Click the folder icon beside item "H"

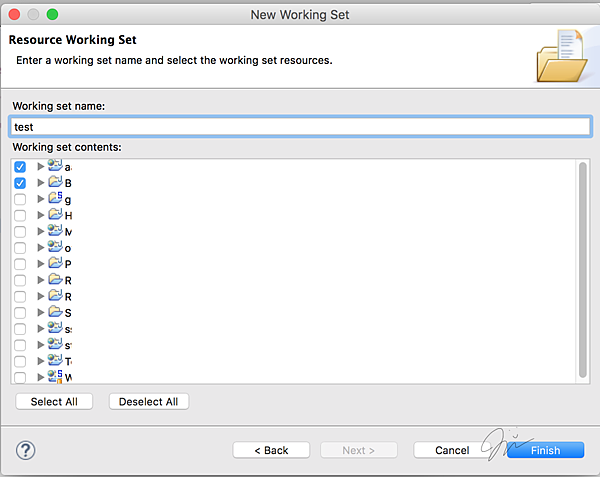(55, 214)
